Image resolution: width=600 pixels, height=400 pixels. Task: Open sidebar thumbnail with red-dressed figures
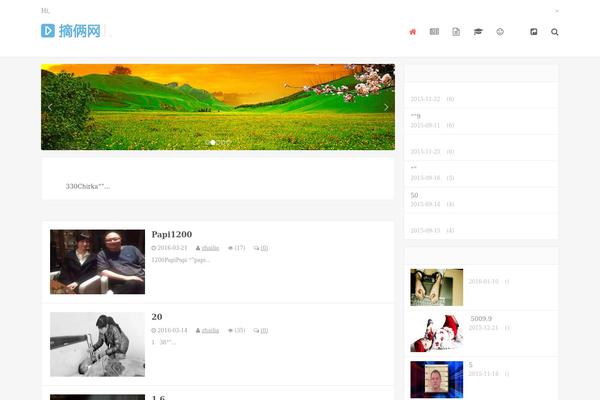437,333
